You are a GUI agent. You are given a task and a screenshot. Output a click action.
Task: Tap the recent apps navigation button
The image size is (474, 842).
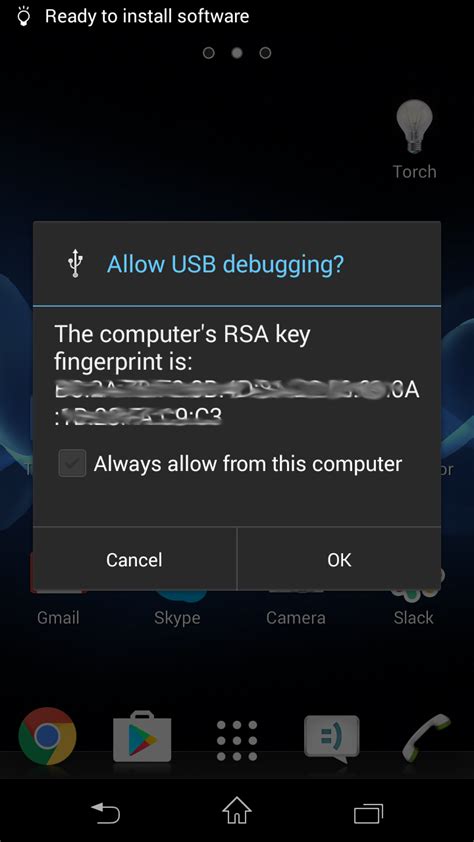click(x=368, y=813)
